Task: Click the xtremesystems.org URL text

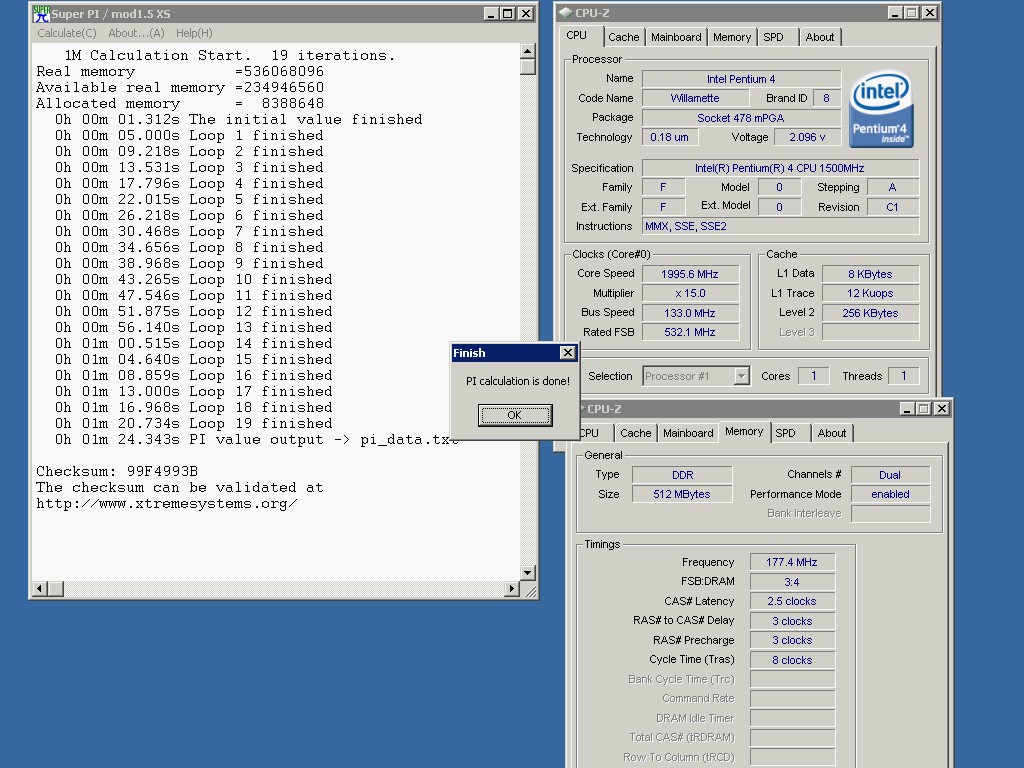Action: tap(167, 504)
